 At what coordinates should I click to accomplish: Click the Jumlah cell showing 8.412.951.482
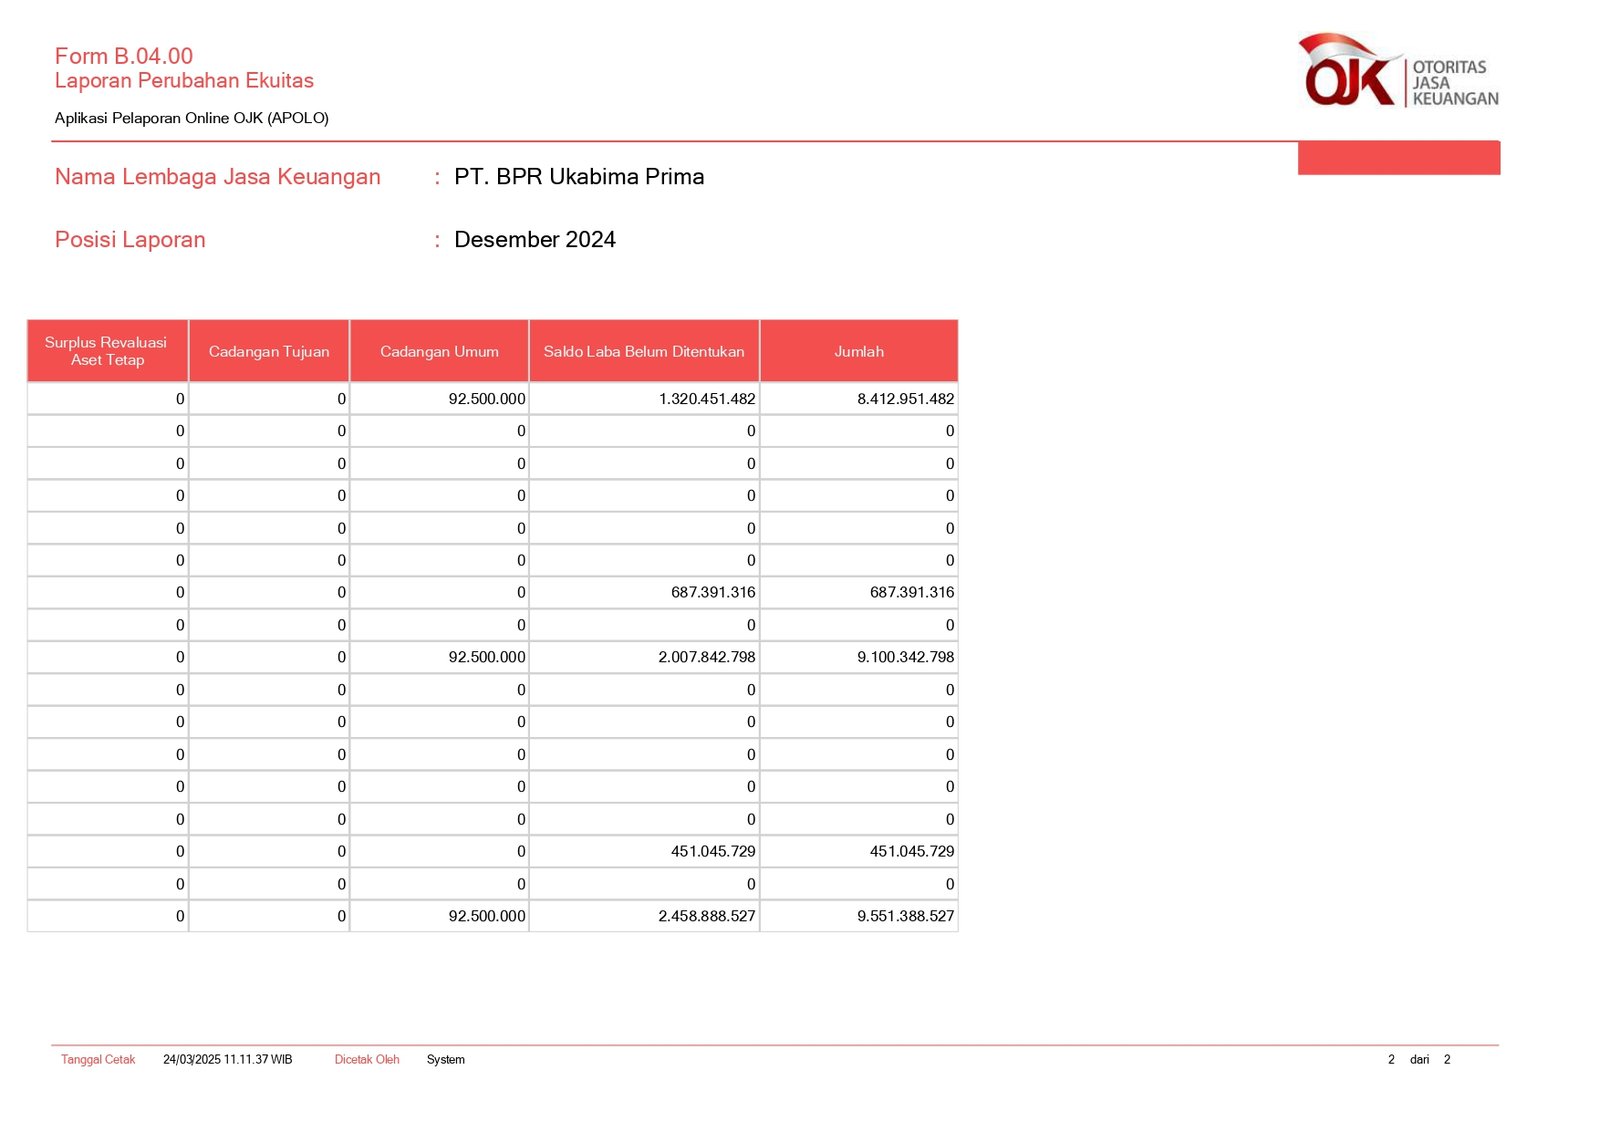[x=905, y=399]
